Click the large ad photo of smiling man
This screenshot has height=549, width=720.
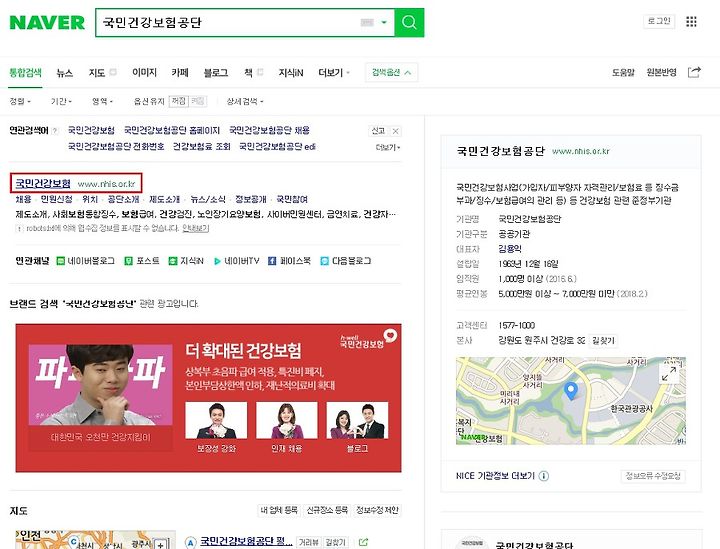tap(101, 385)
